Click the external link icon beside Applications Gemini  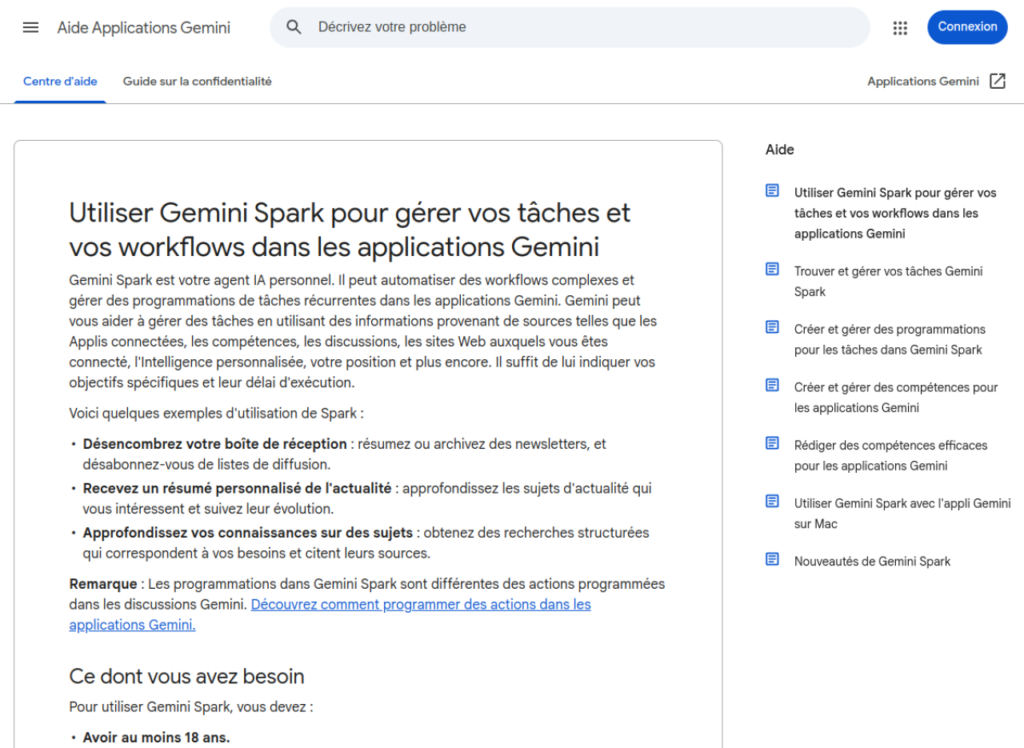click(x=997, y=81)
